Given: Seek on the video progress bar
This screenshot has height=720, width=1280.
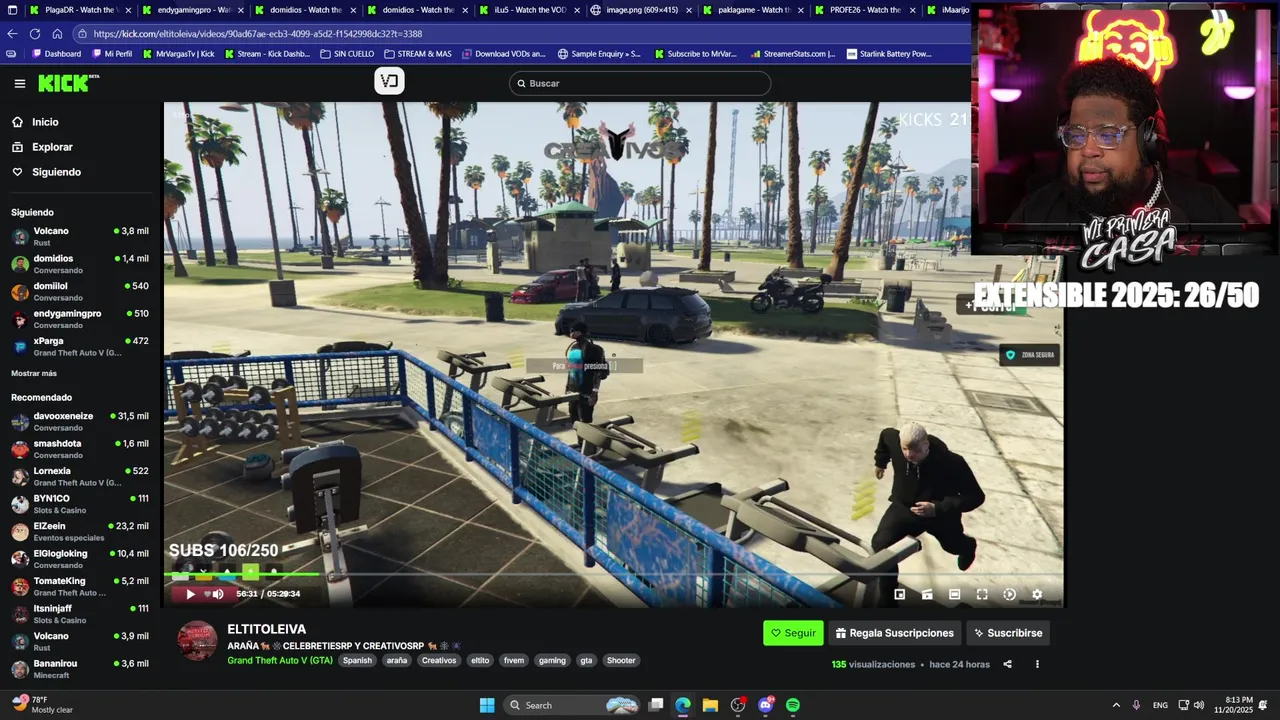Looking at the screenshot, I should [x=613, y=574].
